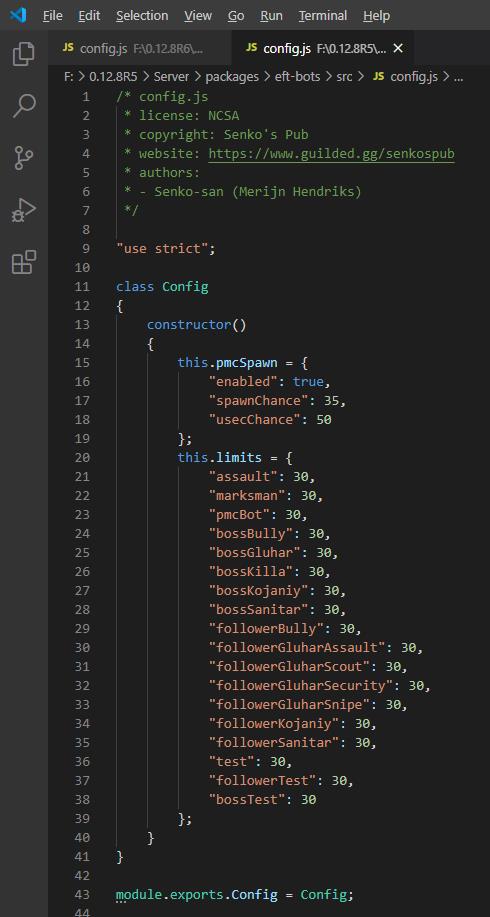Click JS icon on R6 config.js tab
490x917 pixels.
[68, 48]
